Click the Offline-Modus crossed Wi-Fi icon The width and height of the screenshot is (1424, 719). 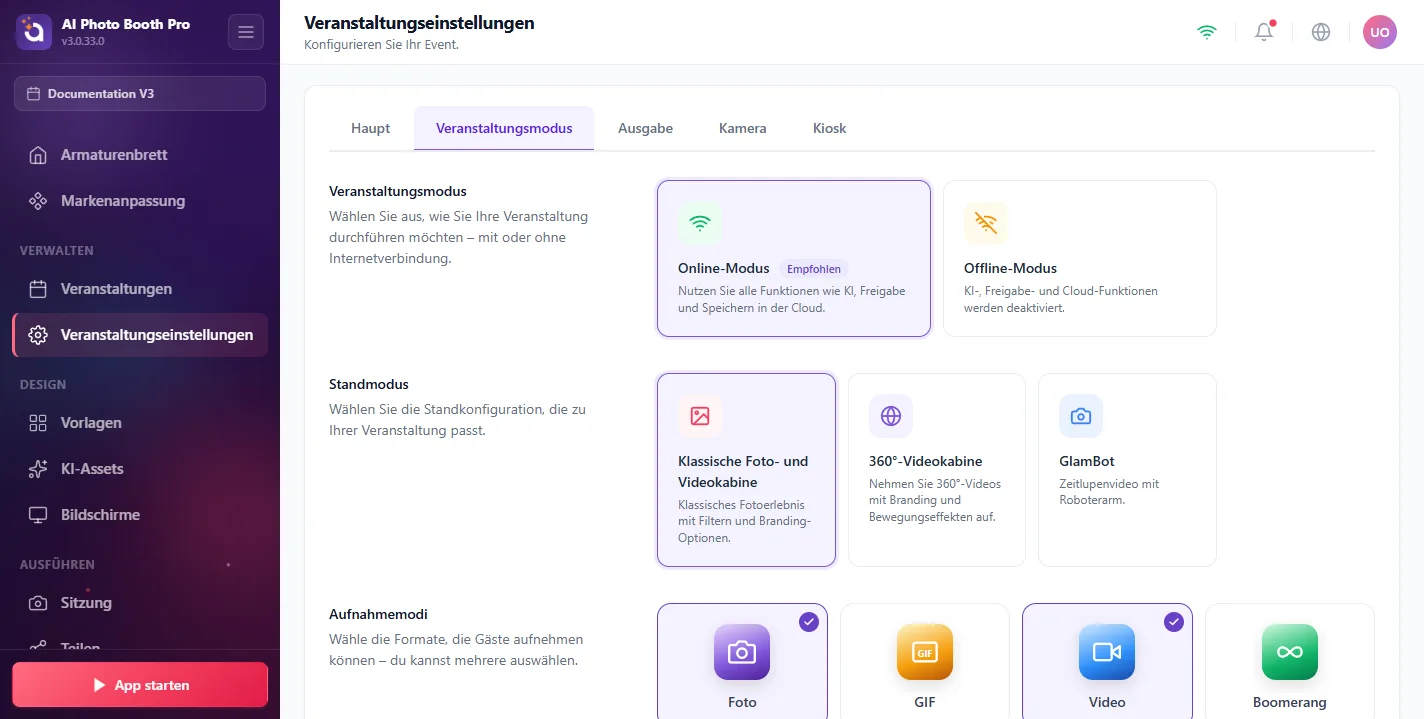pyautogui.click(x=986, y=224)
